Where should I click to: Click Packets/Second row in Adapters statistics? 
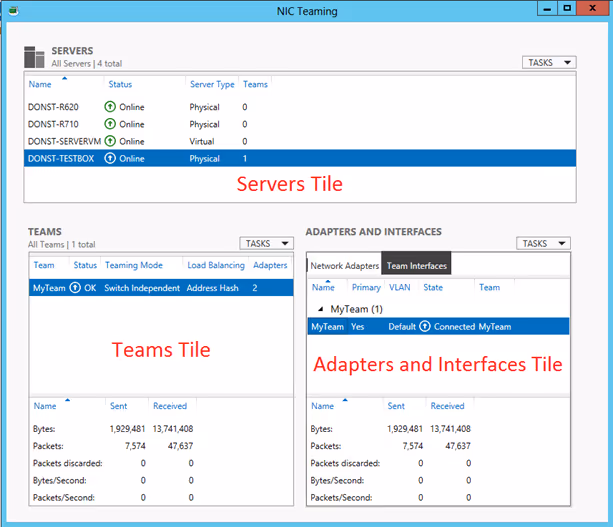[438, 497]
